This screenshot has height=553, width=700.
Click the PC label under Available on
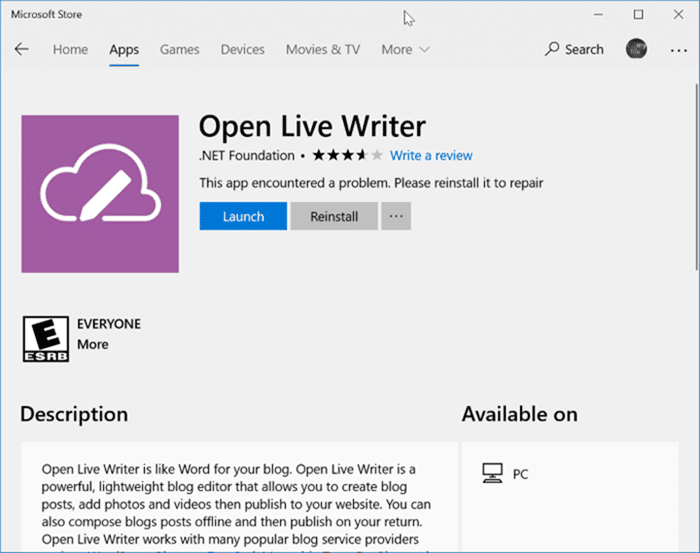click(520, 474)
